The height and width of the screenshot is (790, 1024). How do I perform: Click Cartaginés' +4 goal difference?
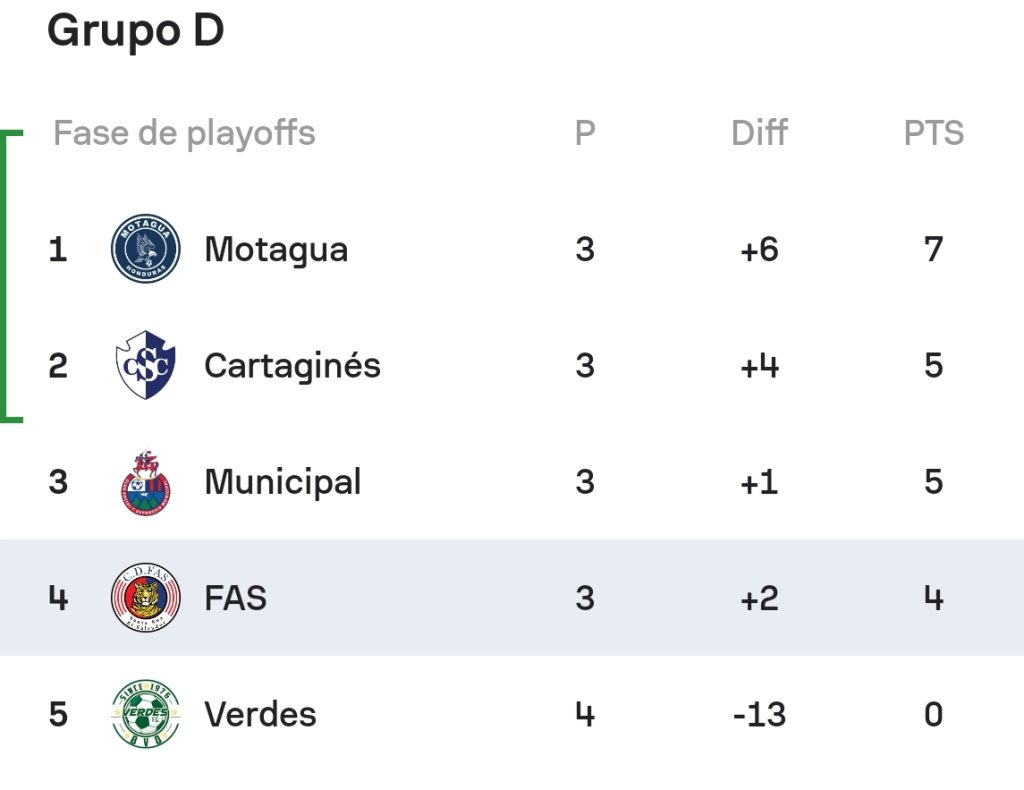pos(760,366)
